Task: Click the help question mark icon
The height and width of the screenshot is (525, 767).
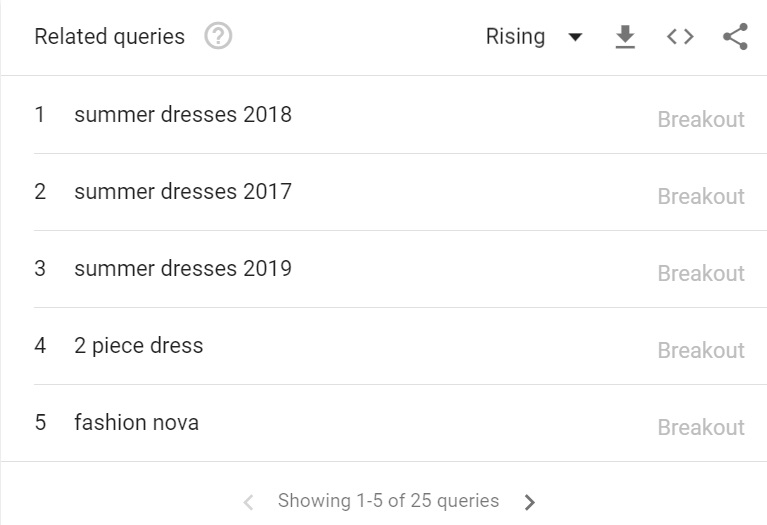Action: 218,36
